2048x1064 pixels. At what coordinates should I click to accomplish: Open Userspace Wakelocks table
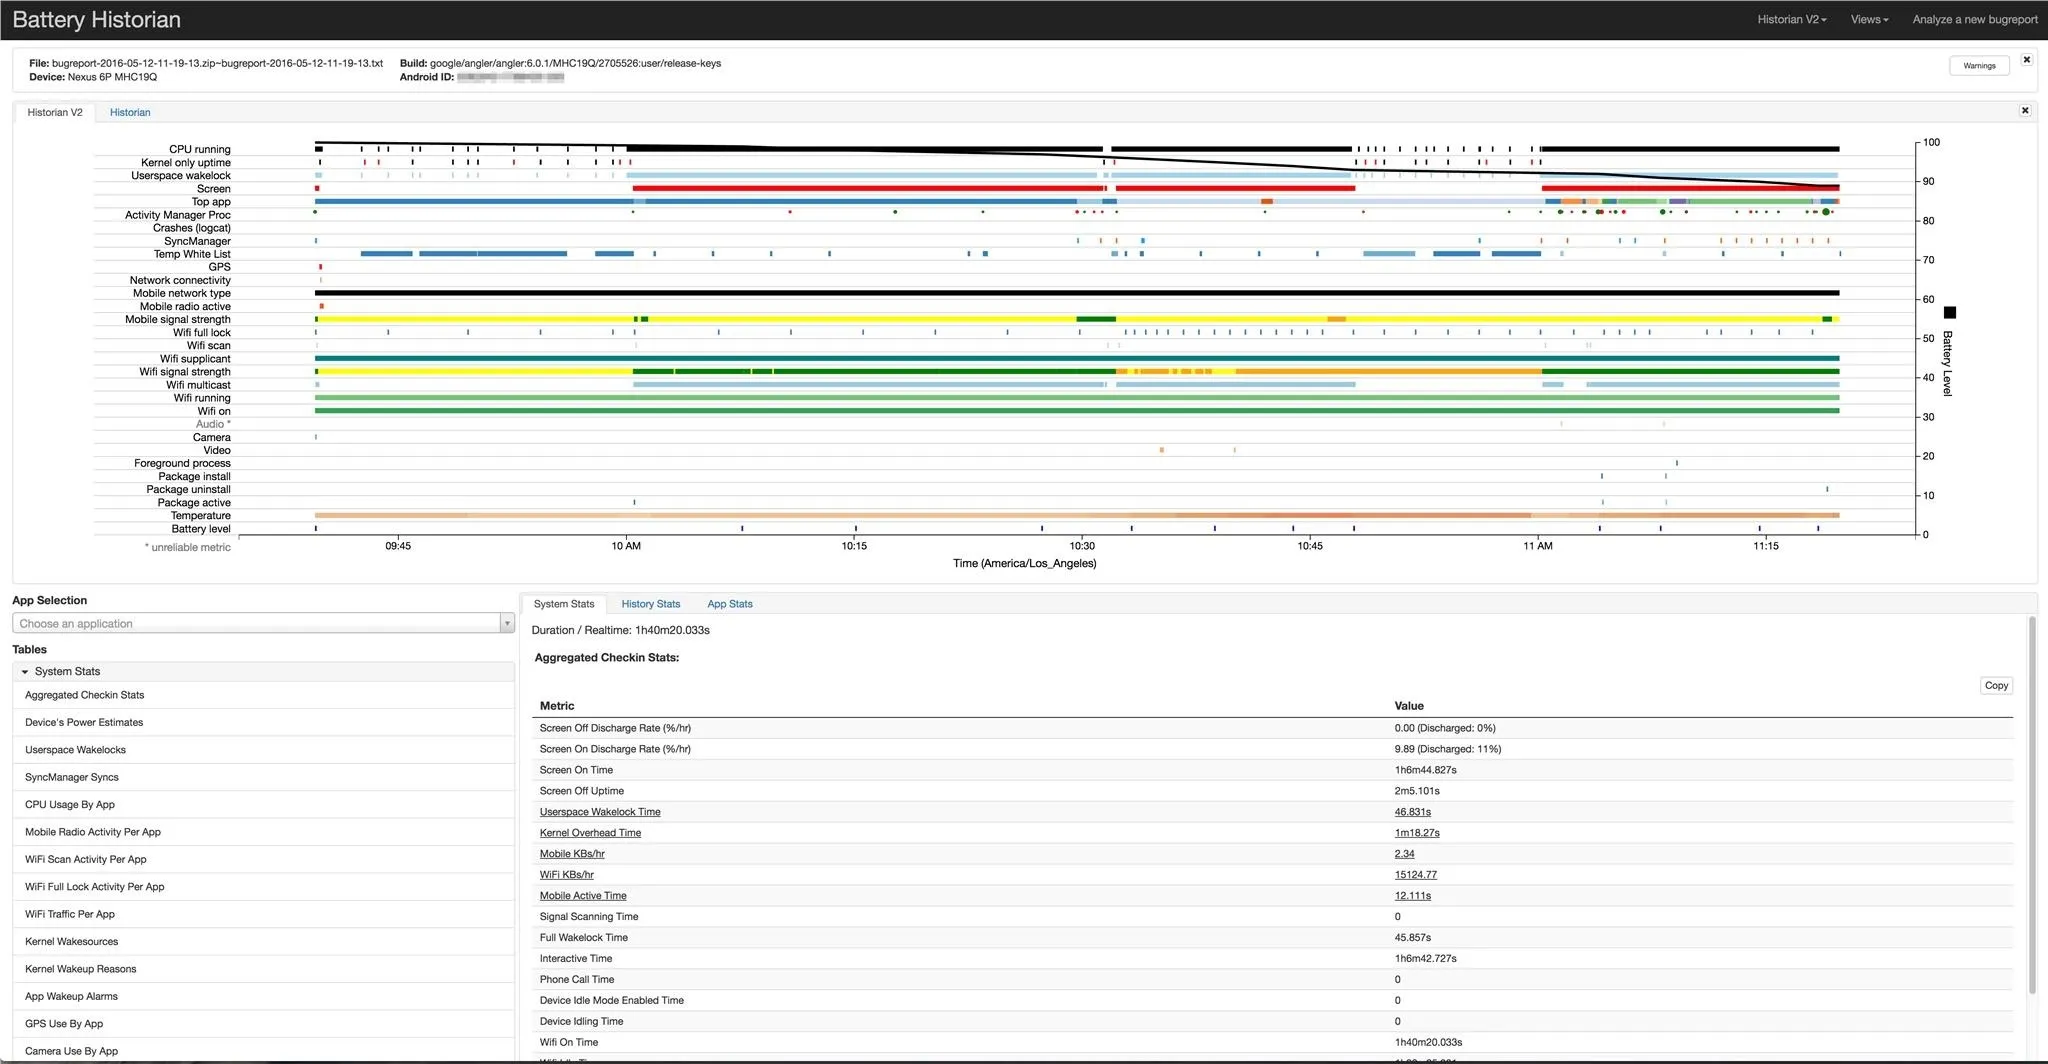[x=75, y=750]
